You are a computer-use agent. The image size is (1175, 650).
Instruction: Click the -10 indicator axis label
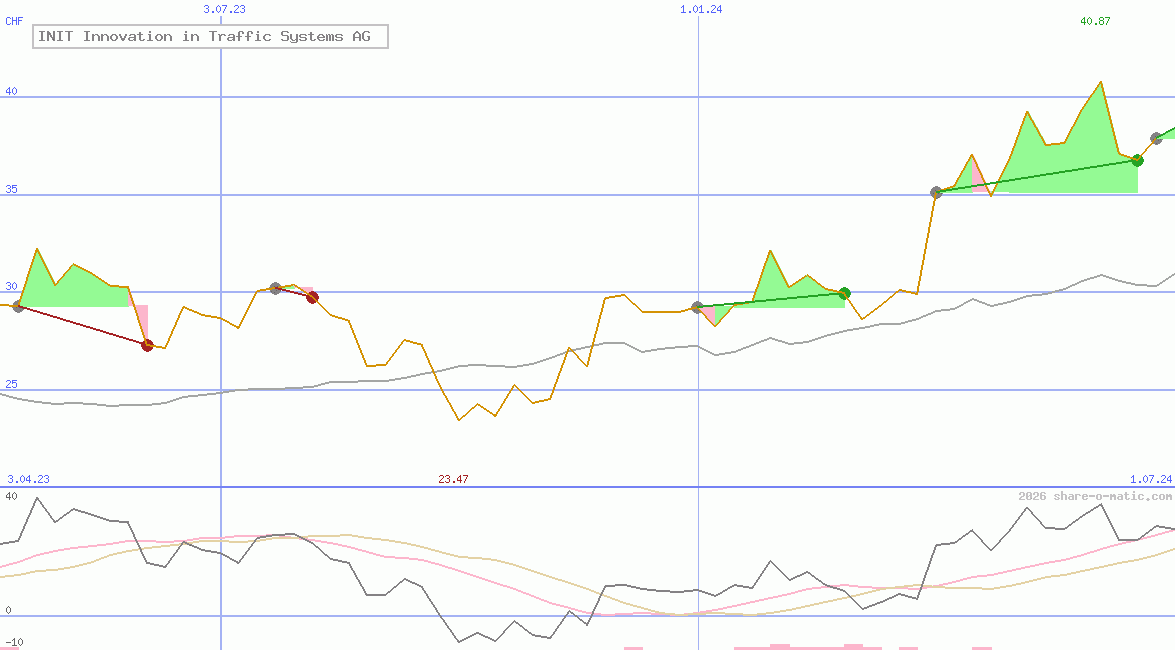pyautogui.click(x=14, y=642)
